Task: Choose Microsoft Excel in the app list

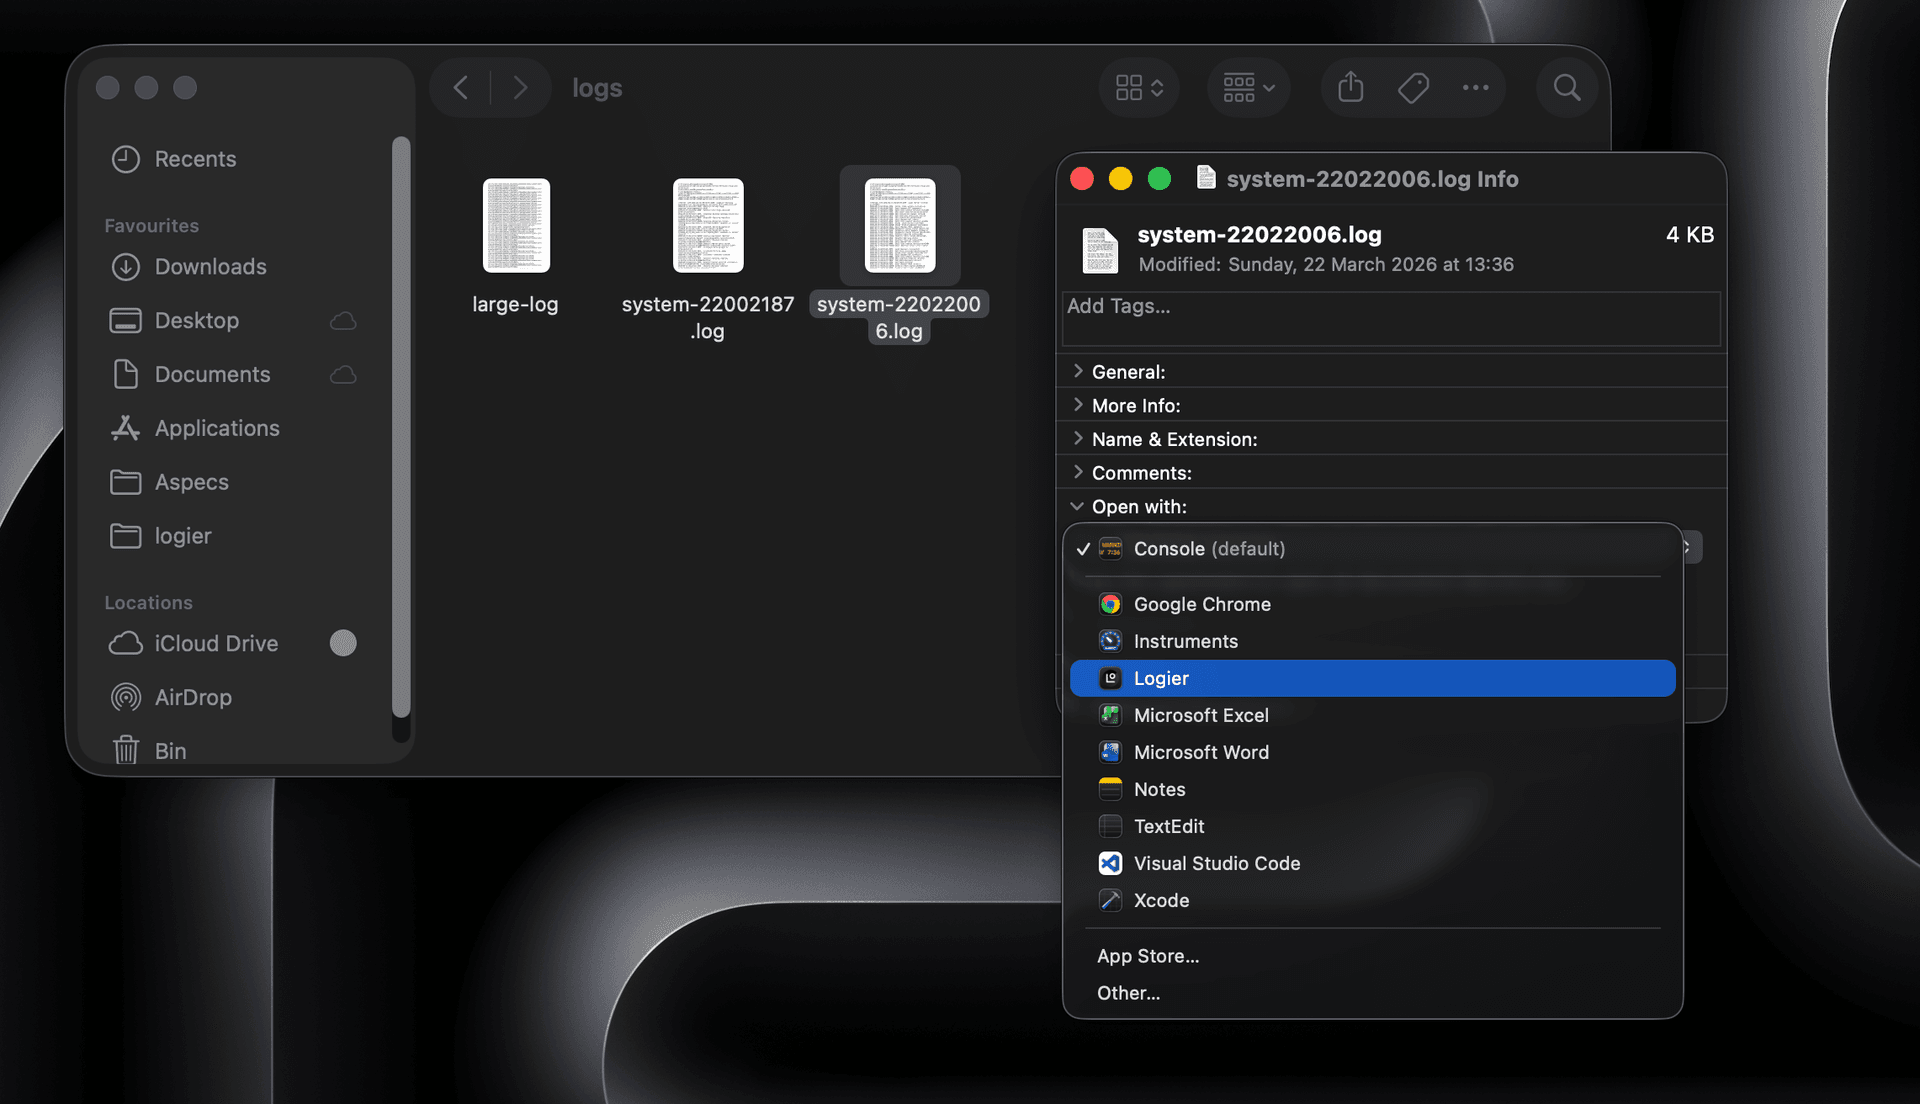Action: (1372, 716)
